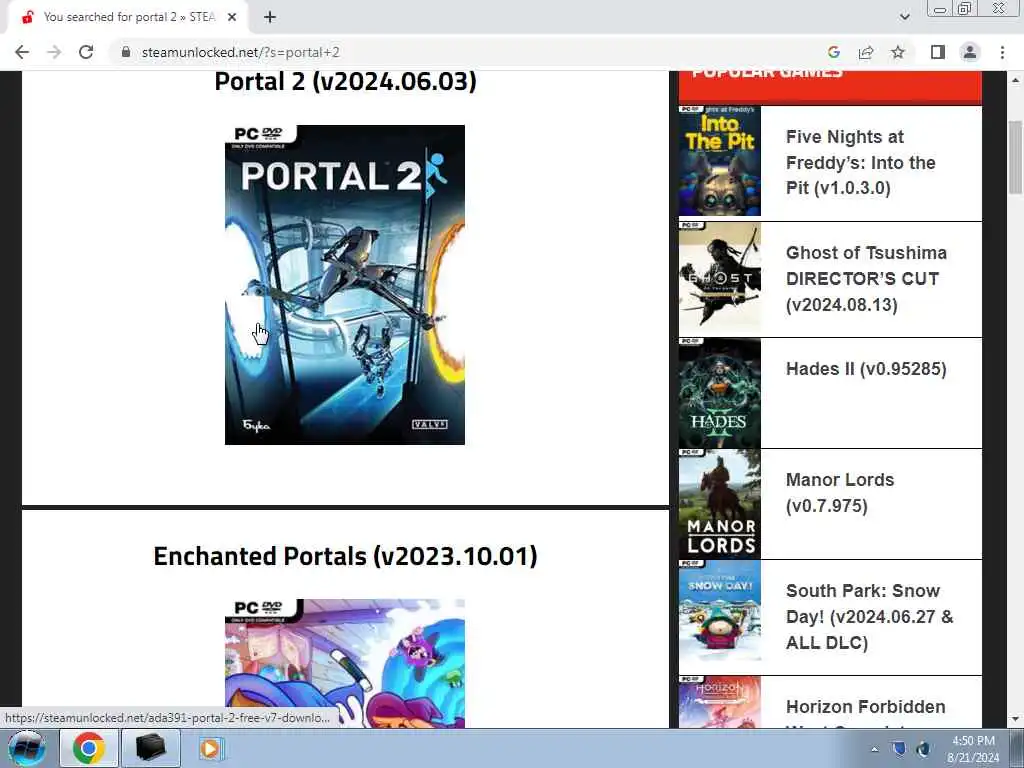Close the 'You searched for portal 2' tab
Screen dimensions: 1024x768
pyautogui.click(x=232, y=17)
